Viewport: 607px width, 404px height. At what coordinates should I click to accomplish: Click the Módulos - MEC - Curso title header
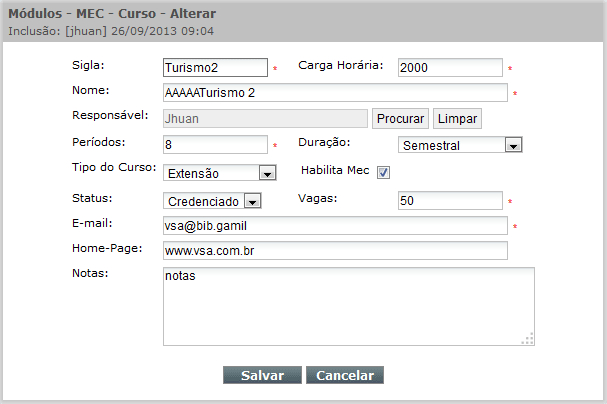click(x=112, y=14)
